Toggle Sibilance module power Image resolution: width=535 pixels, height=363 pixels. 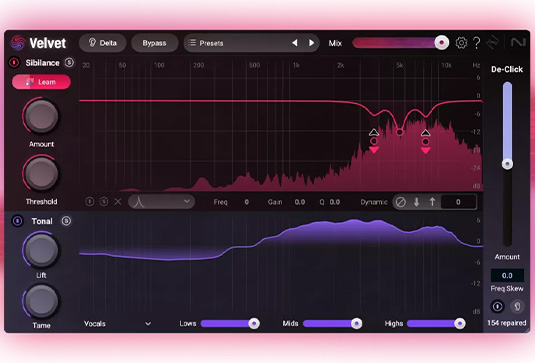[x=14, y=62]
